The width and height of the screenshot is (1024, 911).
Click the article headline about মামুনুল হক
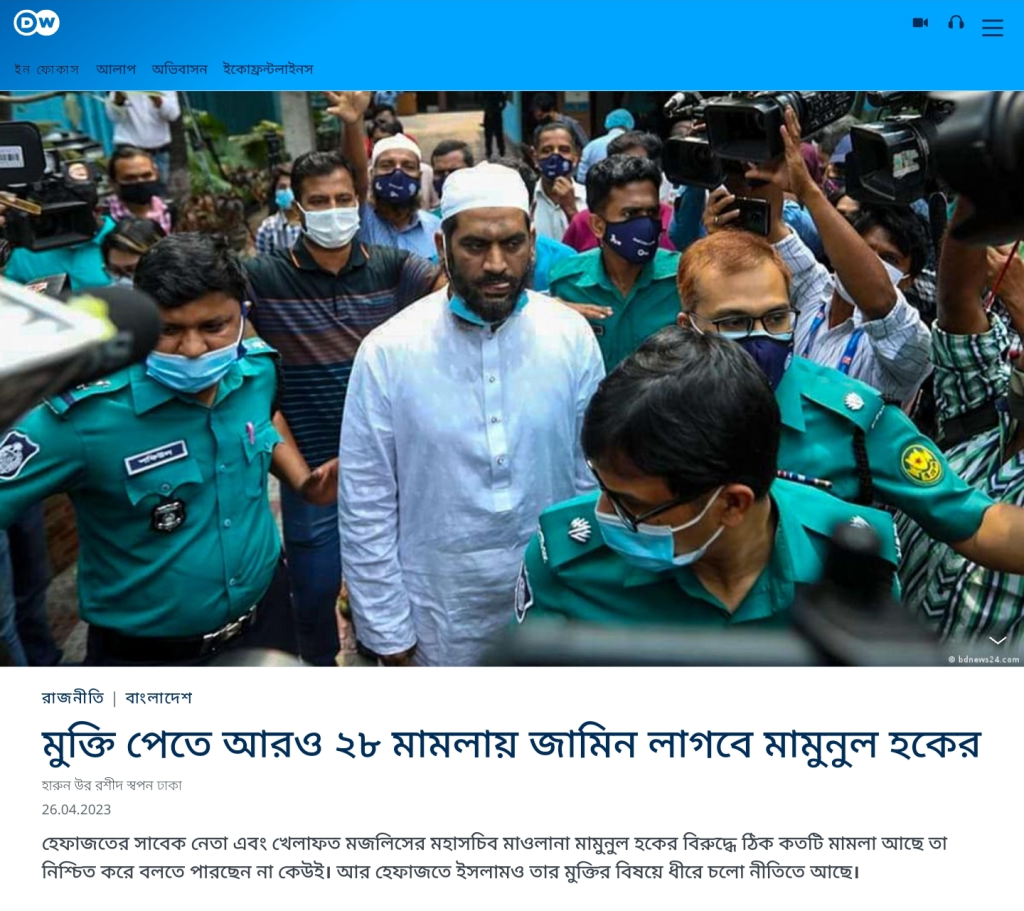tap(511, 744)
